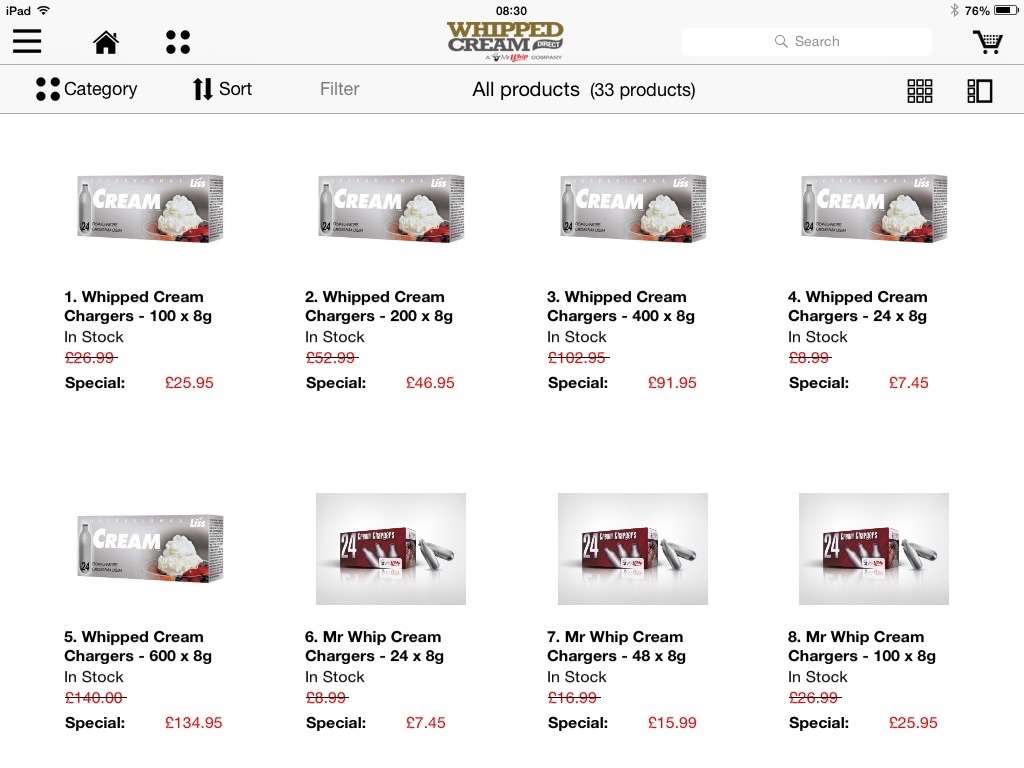Screen dimensions: 1024x768
Task: Open the Sort options
Action: point(222,89)
